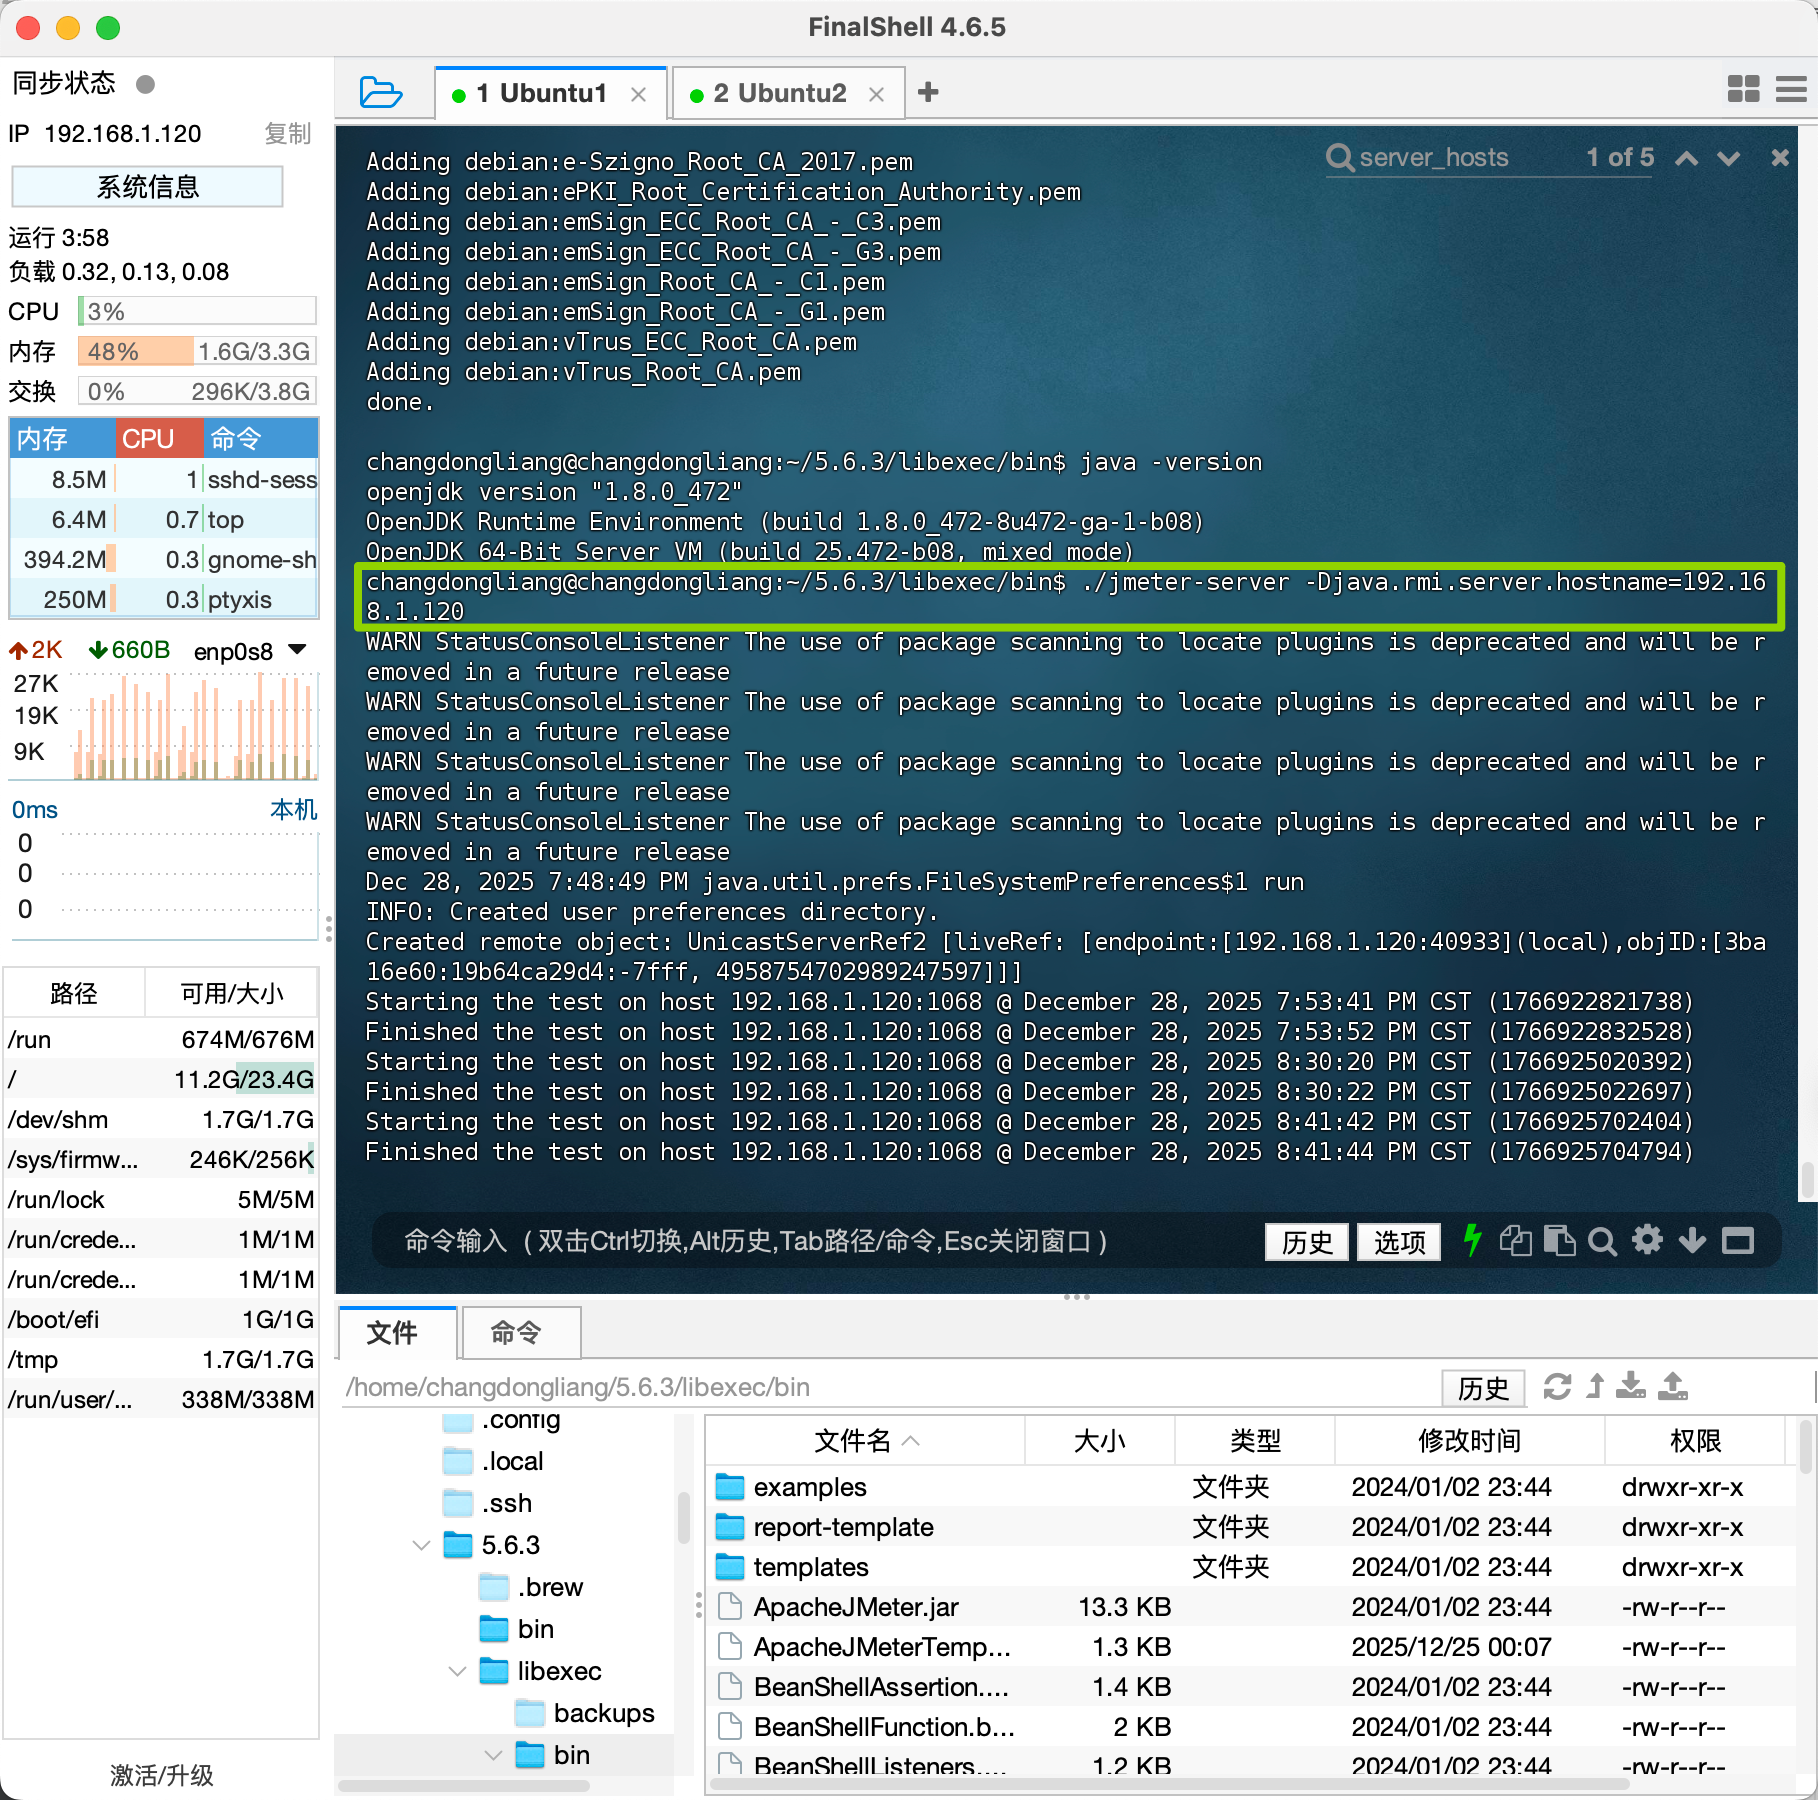Open the grid layout view icon

[1743, 89]
